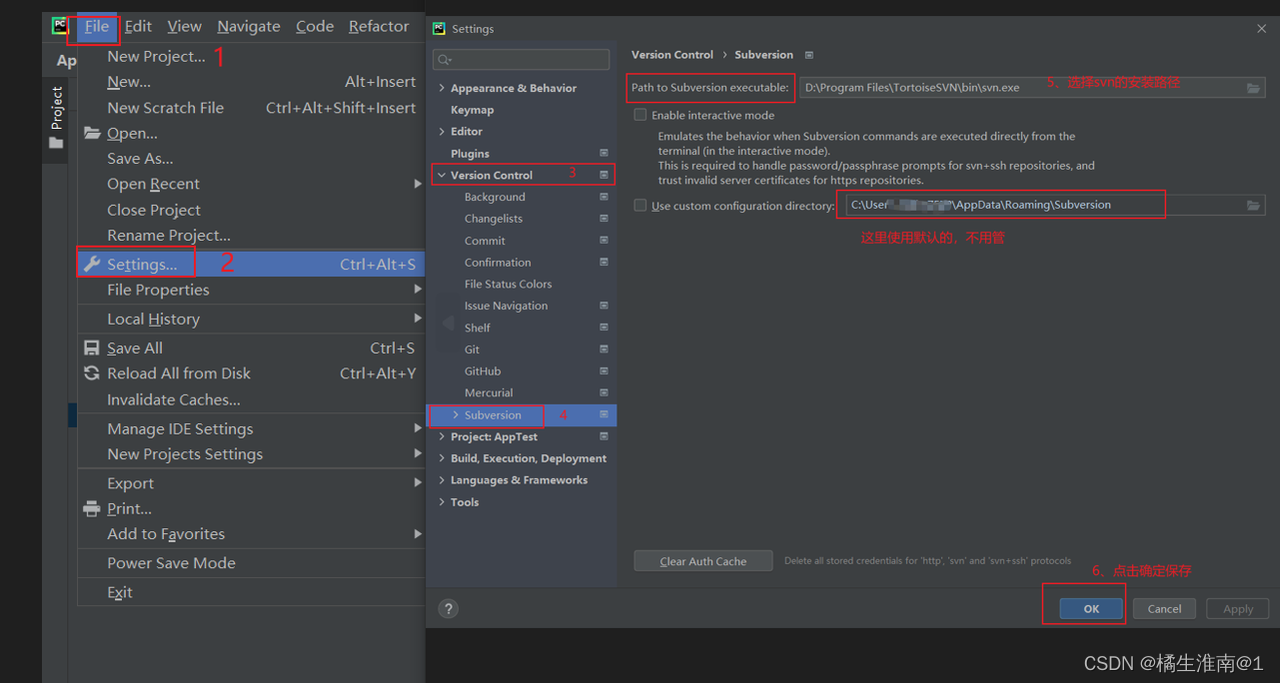The width and height of the screenshot is (1280, 683).
Task: Click Reload All from Disk refresh icon
Action: 92,373
